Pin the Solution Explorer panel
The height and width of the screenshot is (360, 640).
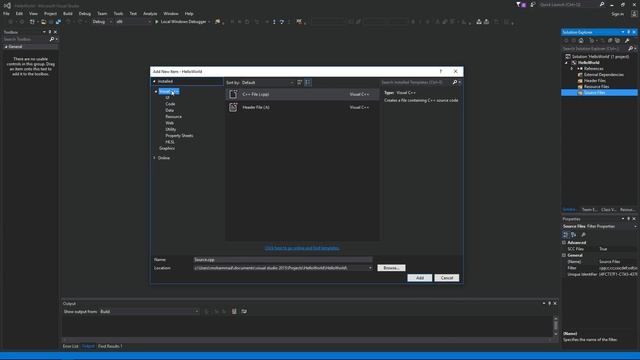(x=629, y=32)
